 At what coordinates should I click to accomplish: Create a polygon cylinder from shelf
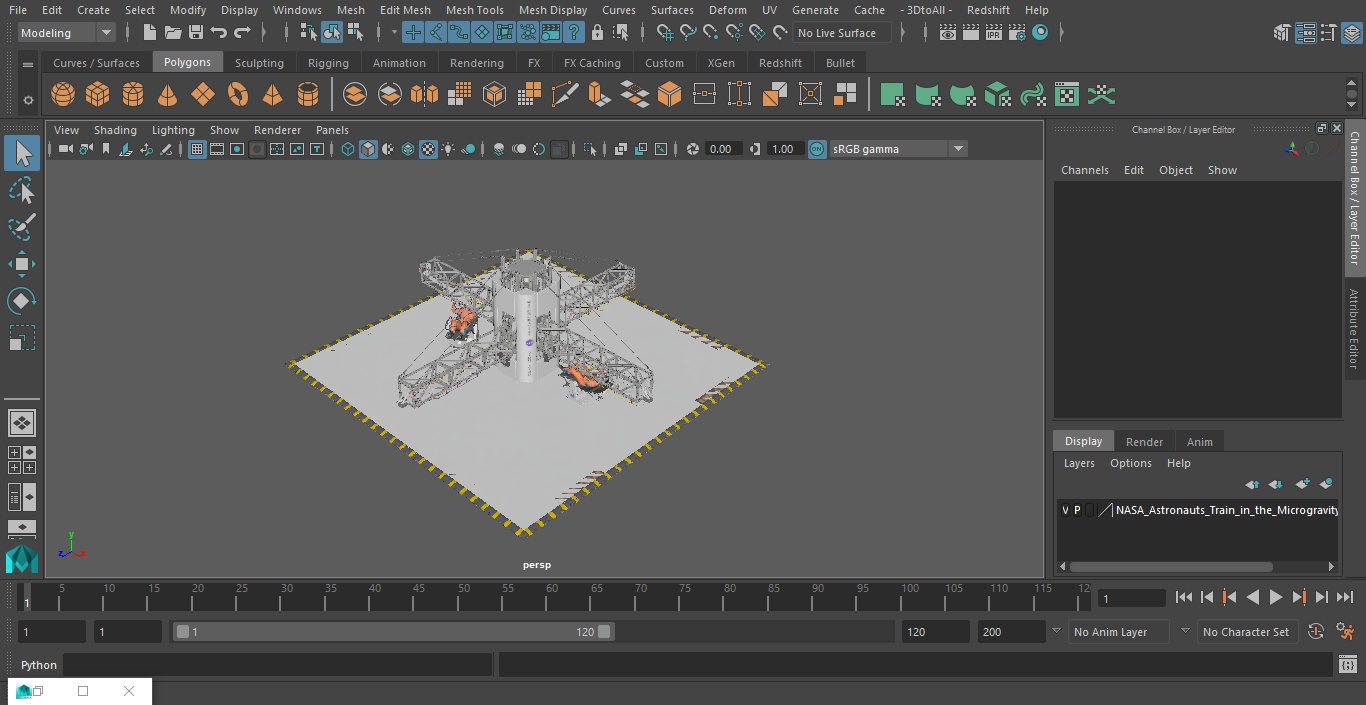pyautogui.click(x=133, y=95)
